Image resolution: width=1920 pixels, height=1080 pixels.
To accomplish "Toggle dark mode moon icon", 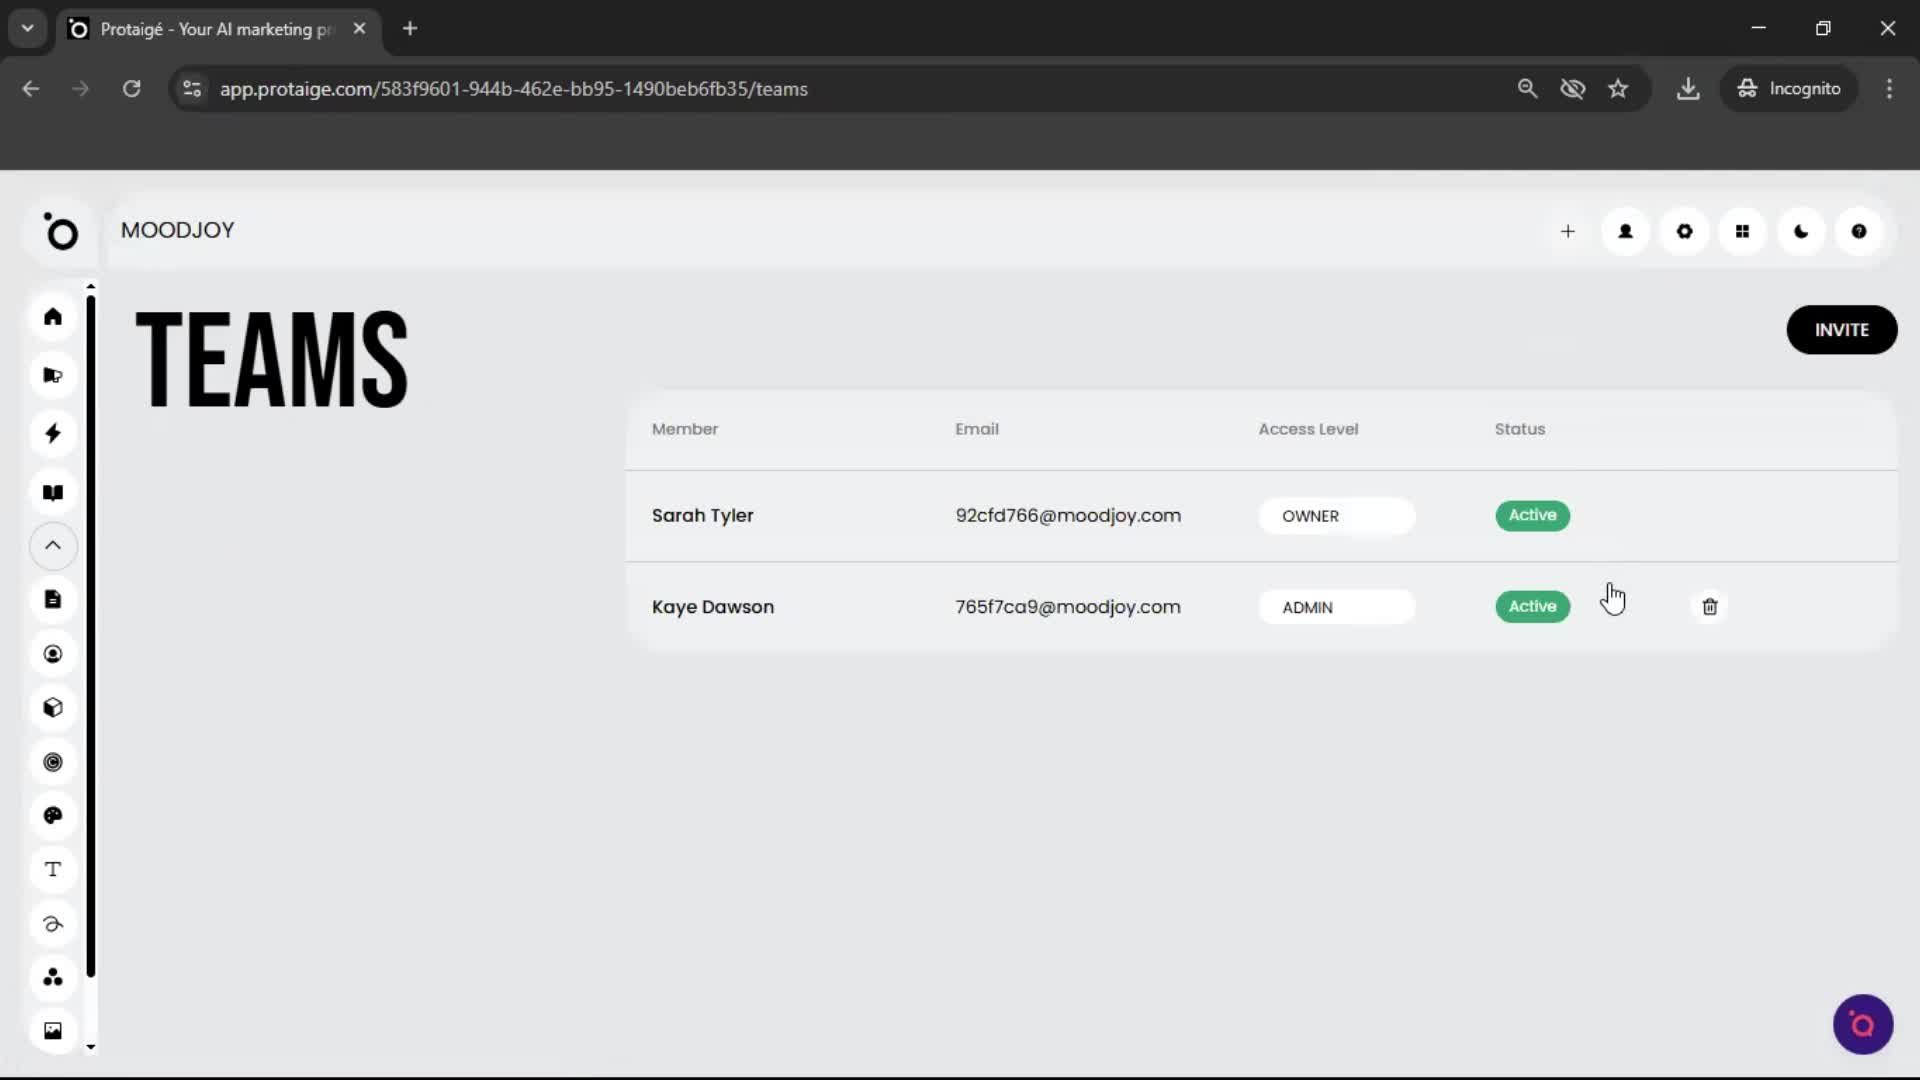I will (1801, 231).
